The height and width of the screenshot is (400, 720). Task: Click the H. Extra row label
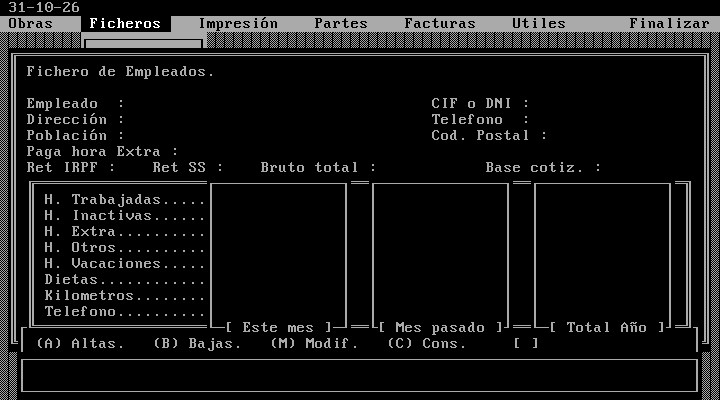point(124,232)
